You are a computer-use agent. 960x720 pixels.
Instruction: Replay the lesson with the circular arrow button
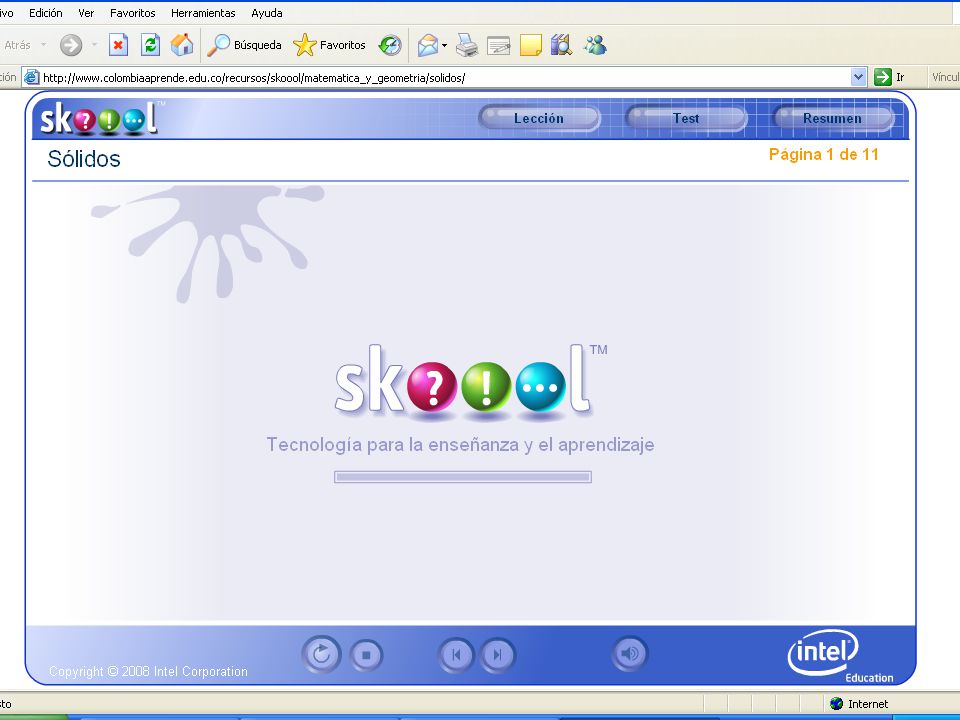pyautogui.click(x=321, y=654)
